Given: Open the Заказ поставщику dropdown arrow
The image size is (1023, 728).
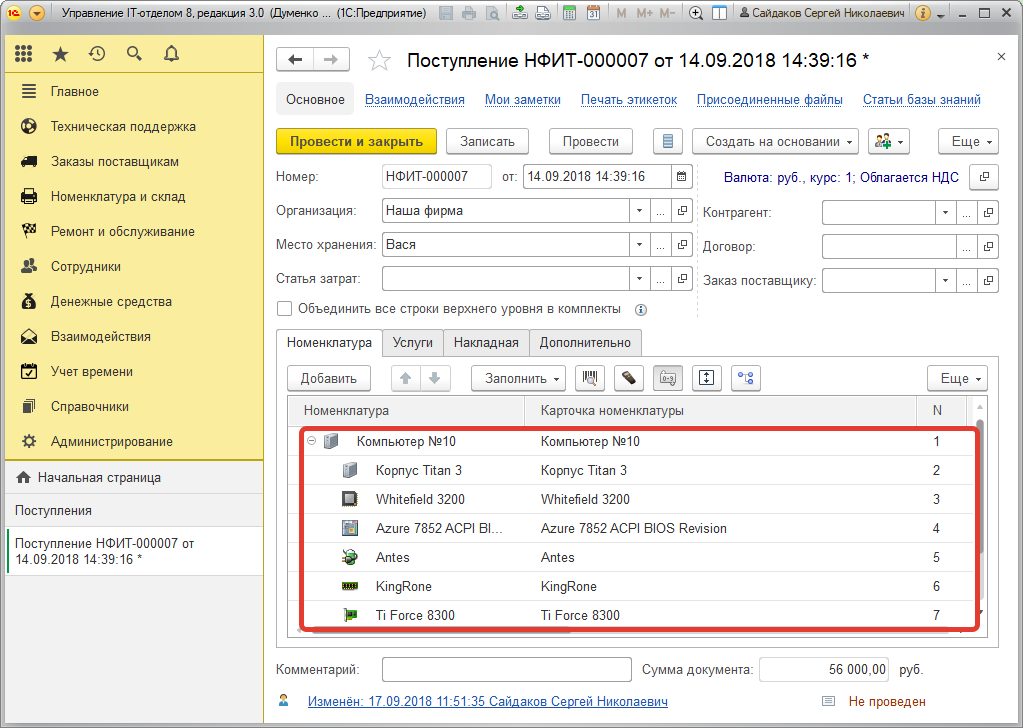Looking at the screenshot, I should (945, 281).
